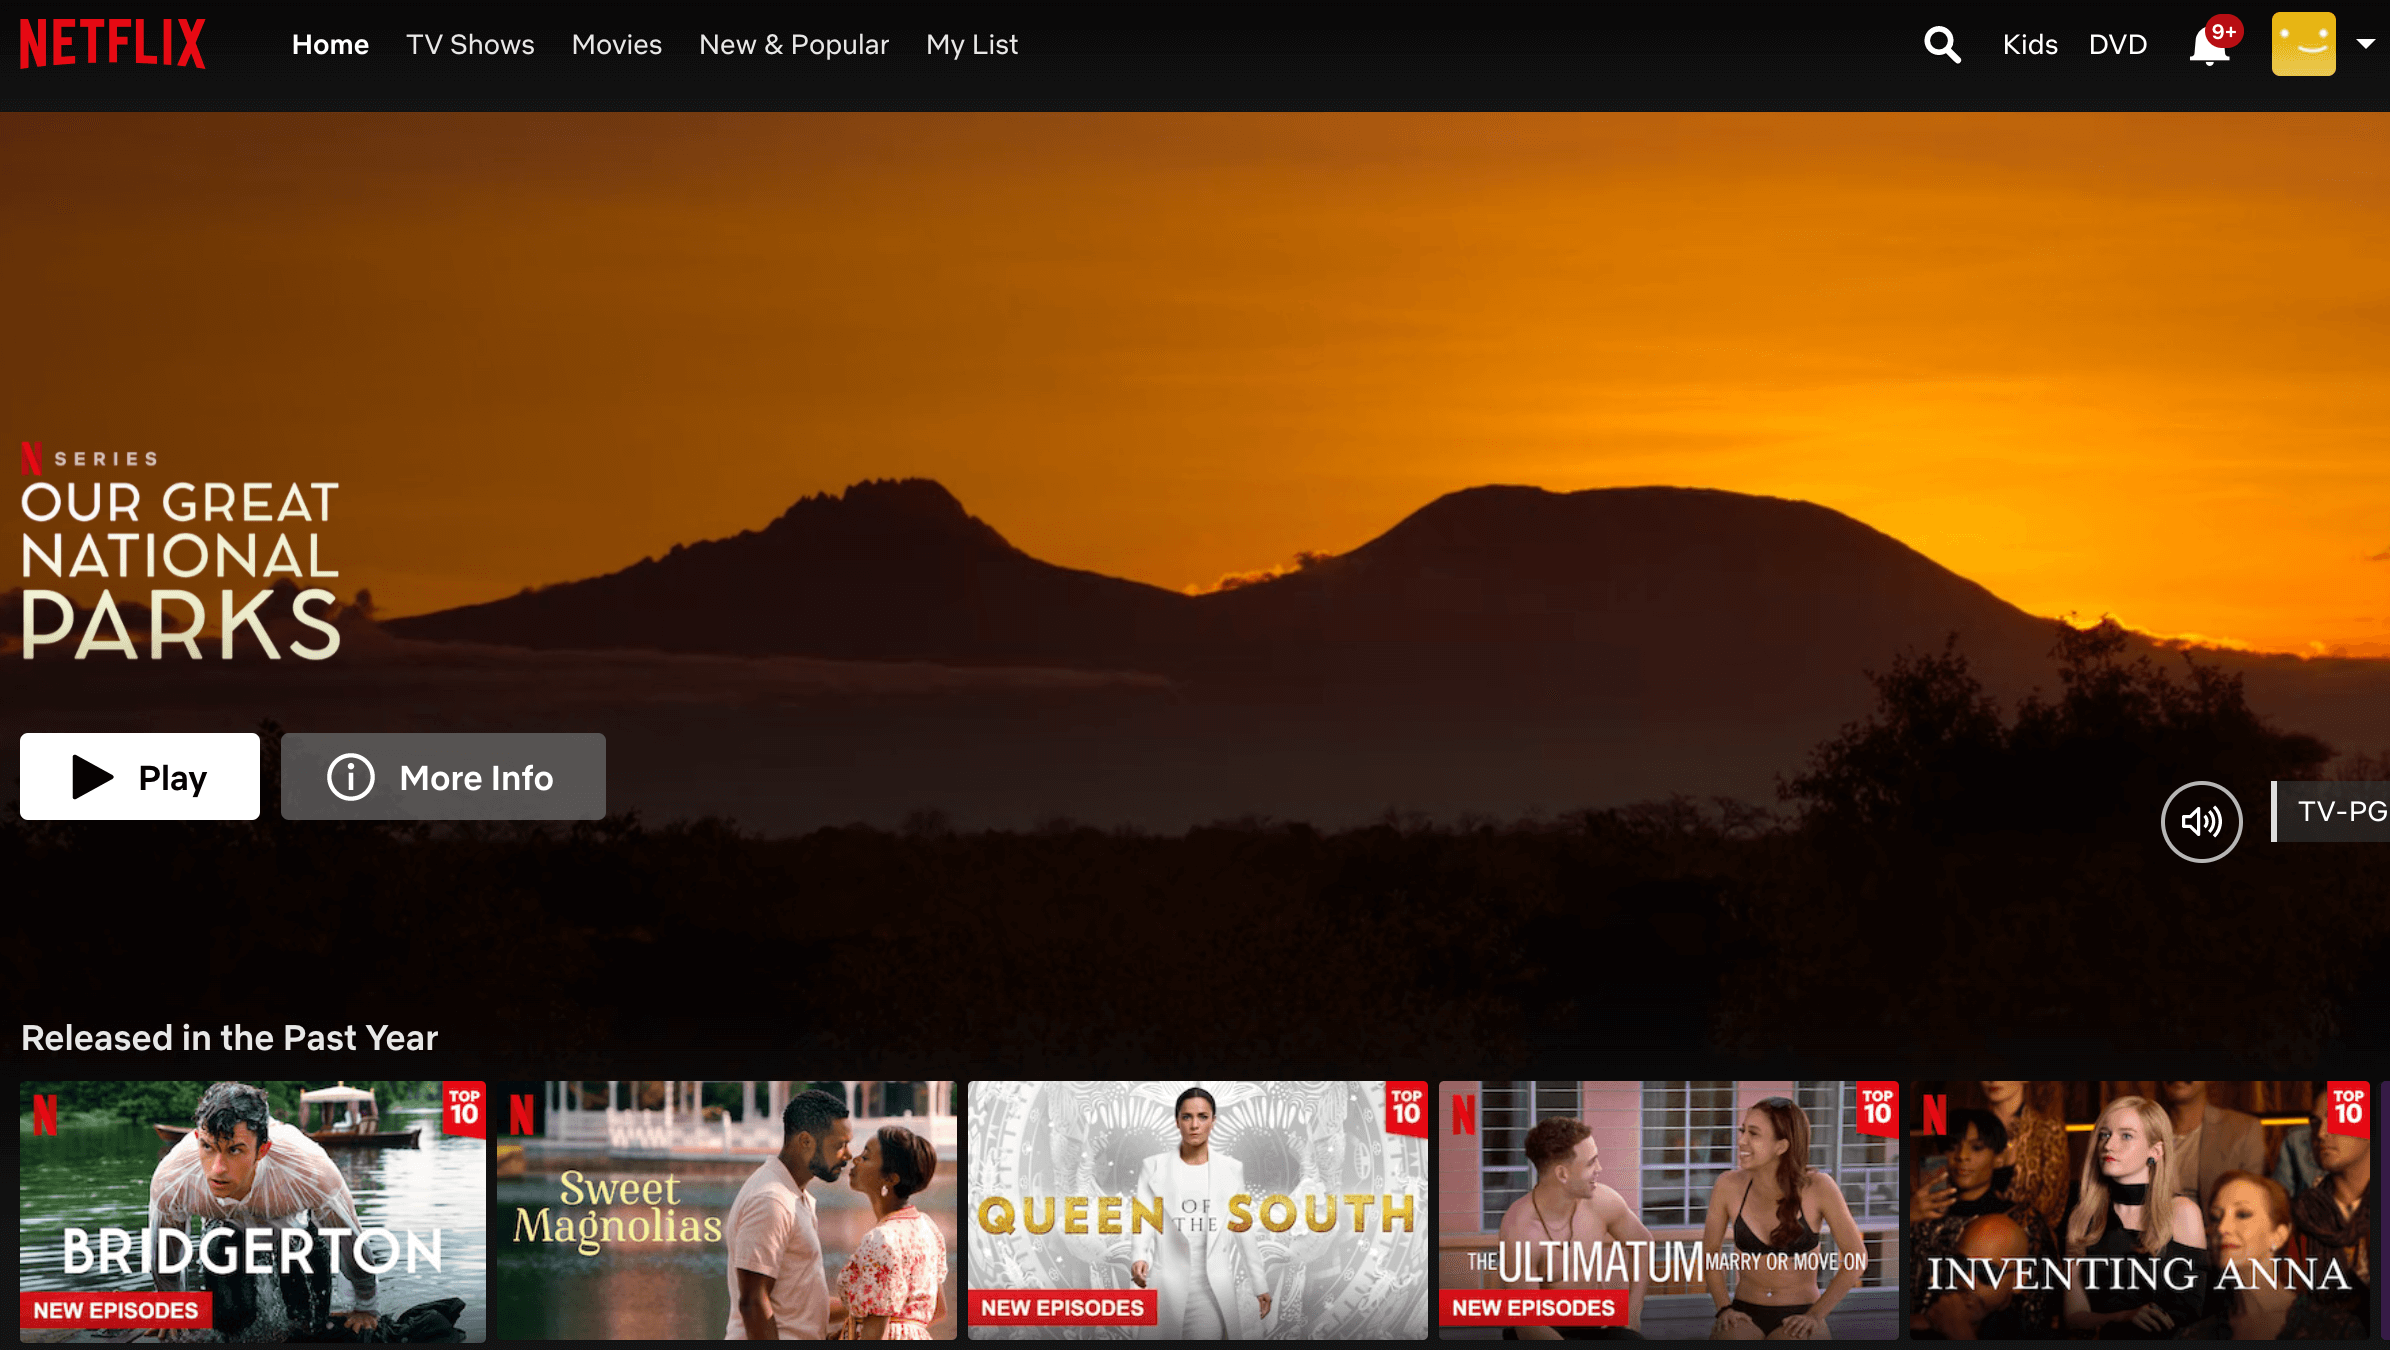Click the Top 10 badge on Inventing Anna
2390x1350 pixels.
tap(2348, 1108)
